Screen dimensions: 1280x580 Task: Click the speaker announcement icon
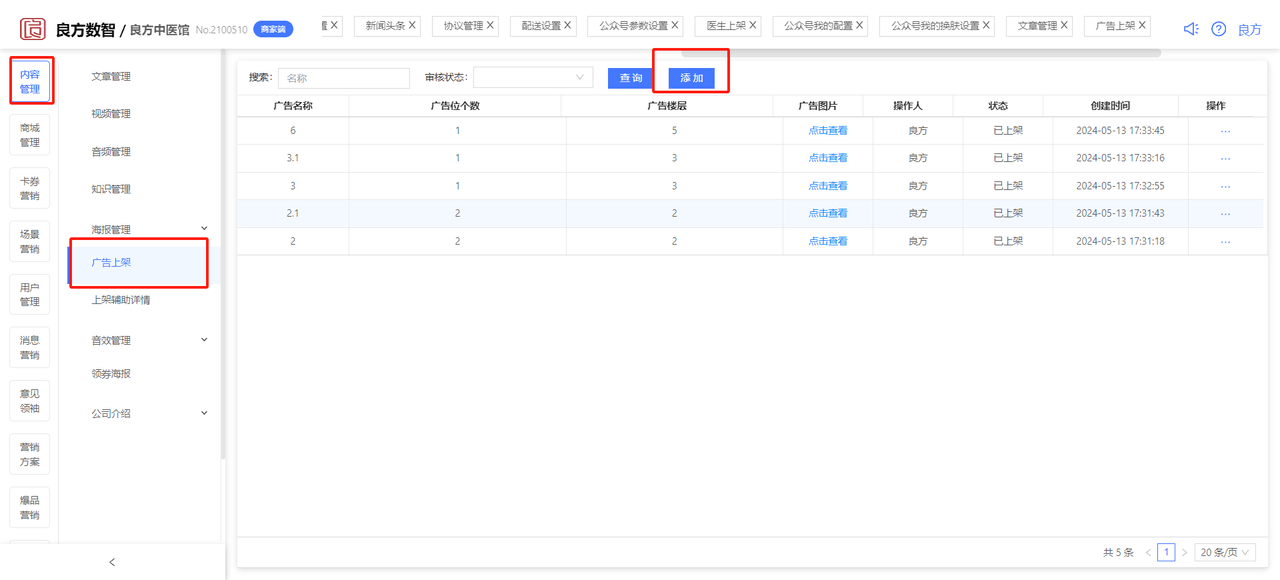(x=1190, y=29)
